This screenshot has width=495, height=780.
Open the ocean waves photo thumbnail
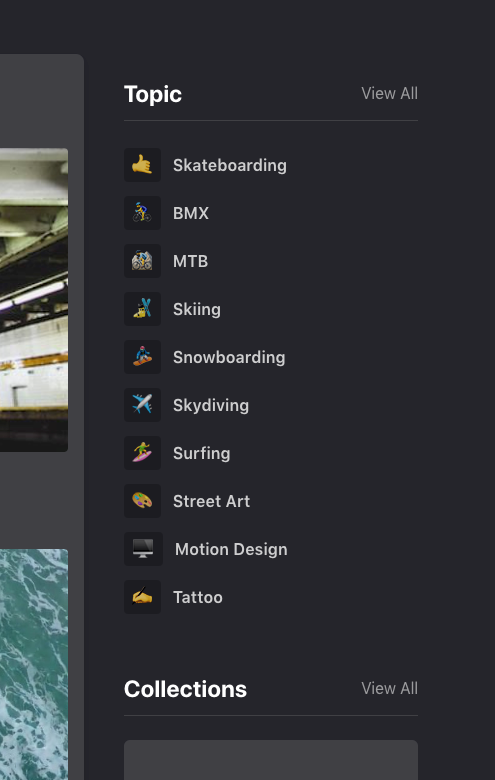coord(34,665)
